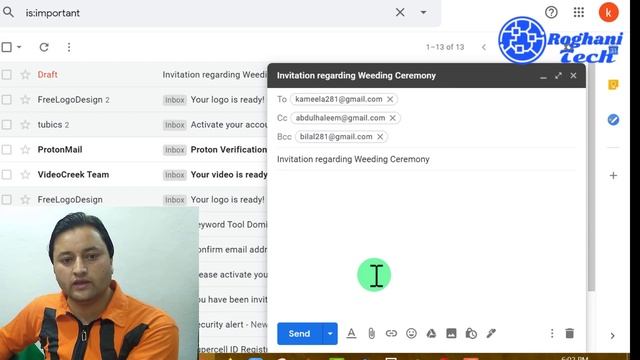Click the To label to pick contacts
This screenshot has height=360, width=640.
click(x=282, y=99)
